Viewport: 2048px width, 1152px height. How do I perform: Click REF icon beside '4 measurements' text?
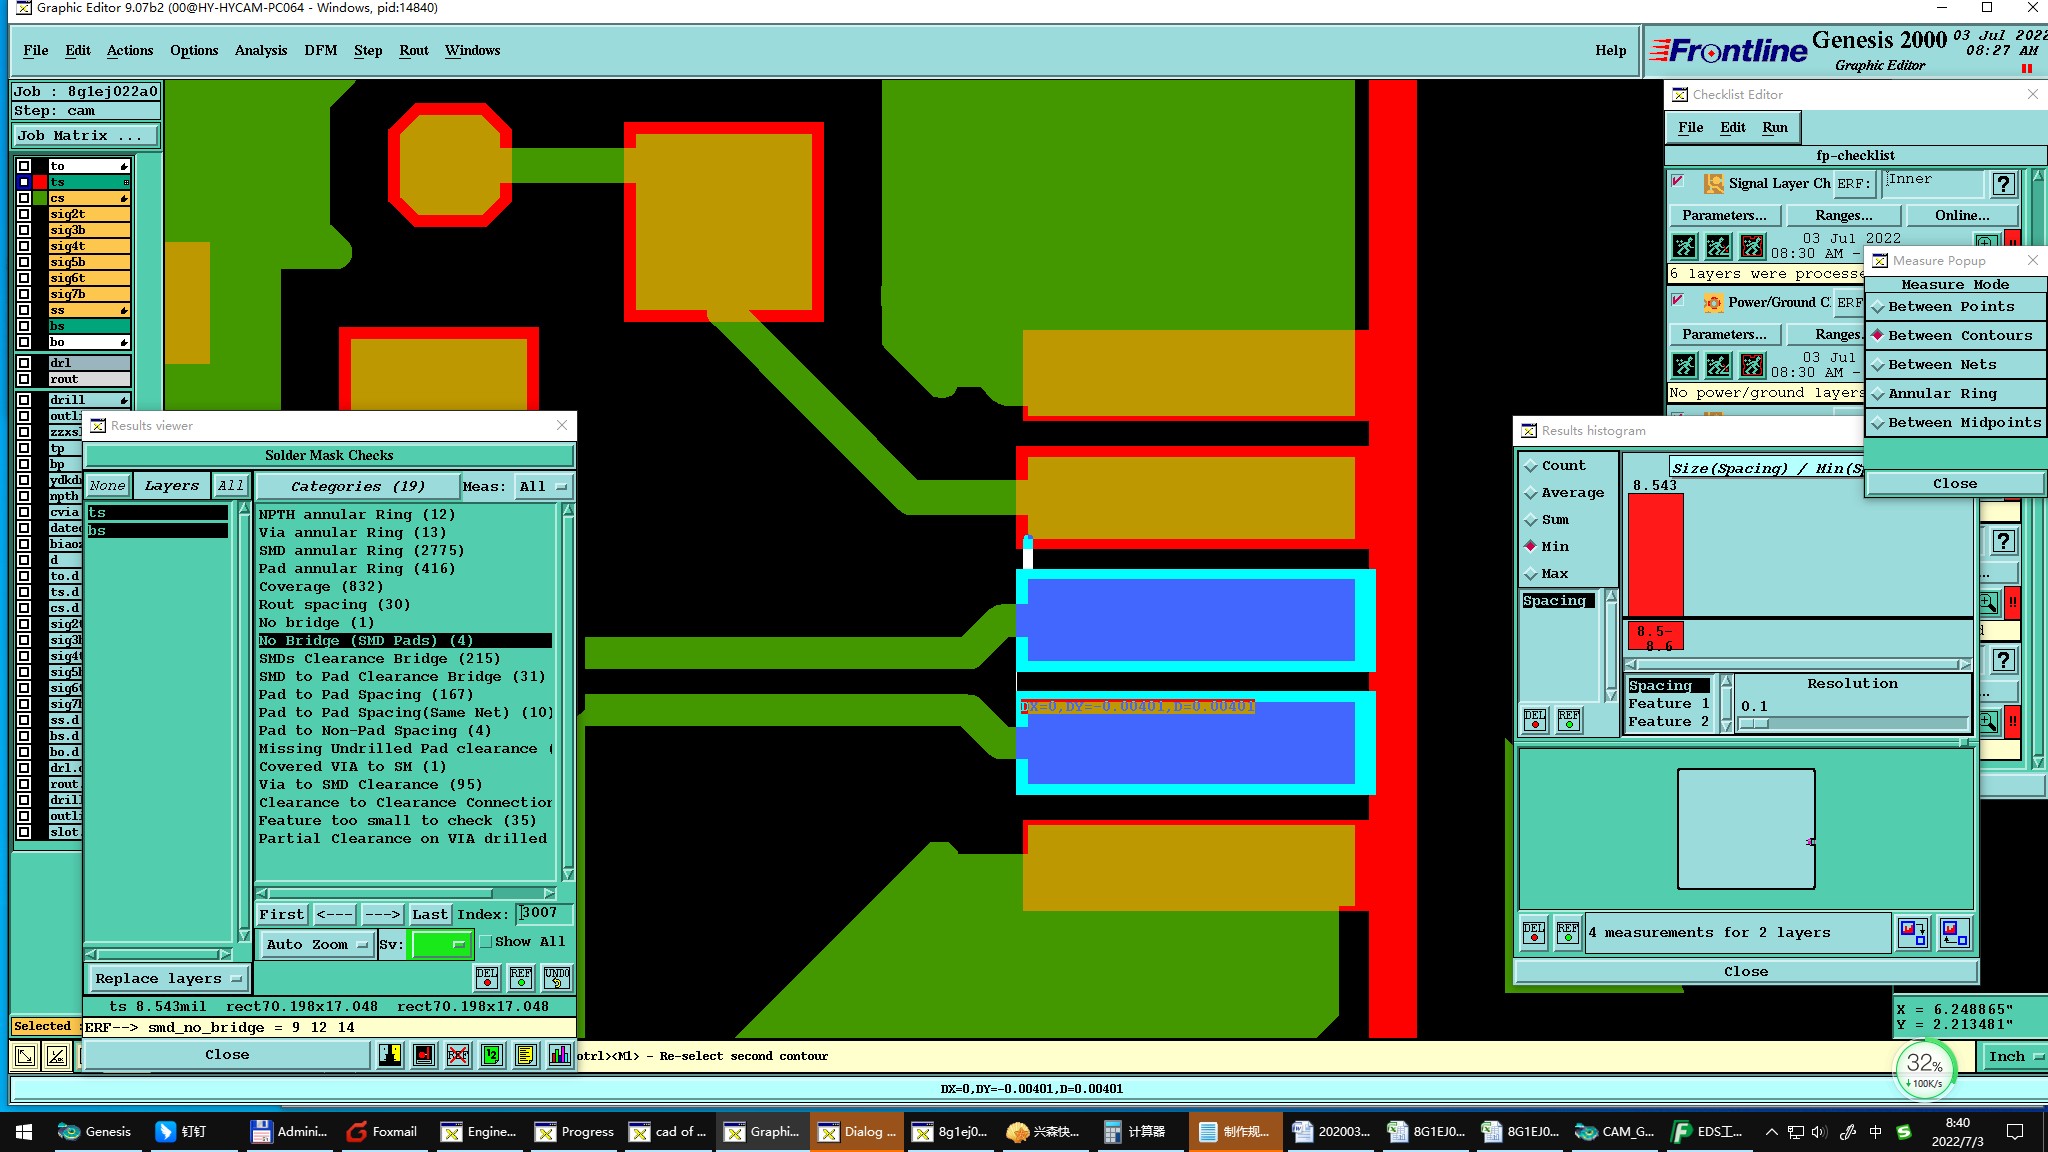(1568, 933)
